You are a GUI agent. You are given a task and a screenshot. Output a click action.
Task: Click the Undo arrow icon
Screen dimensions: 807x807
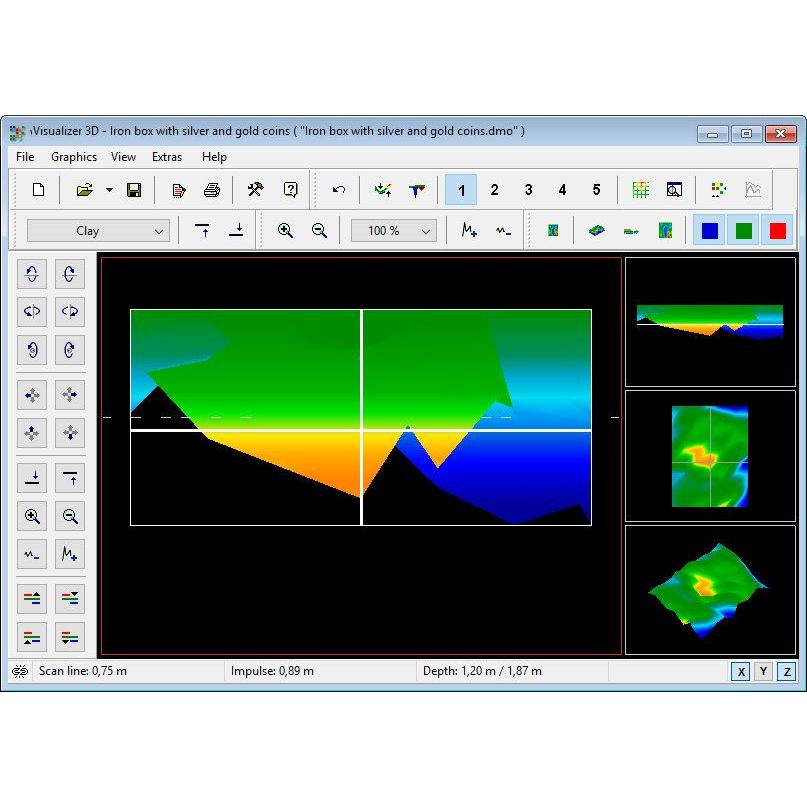tap(339, 190)
